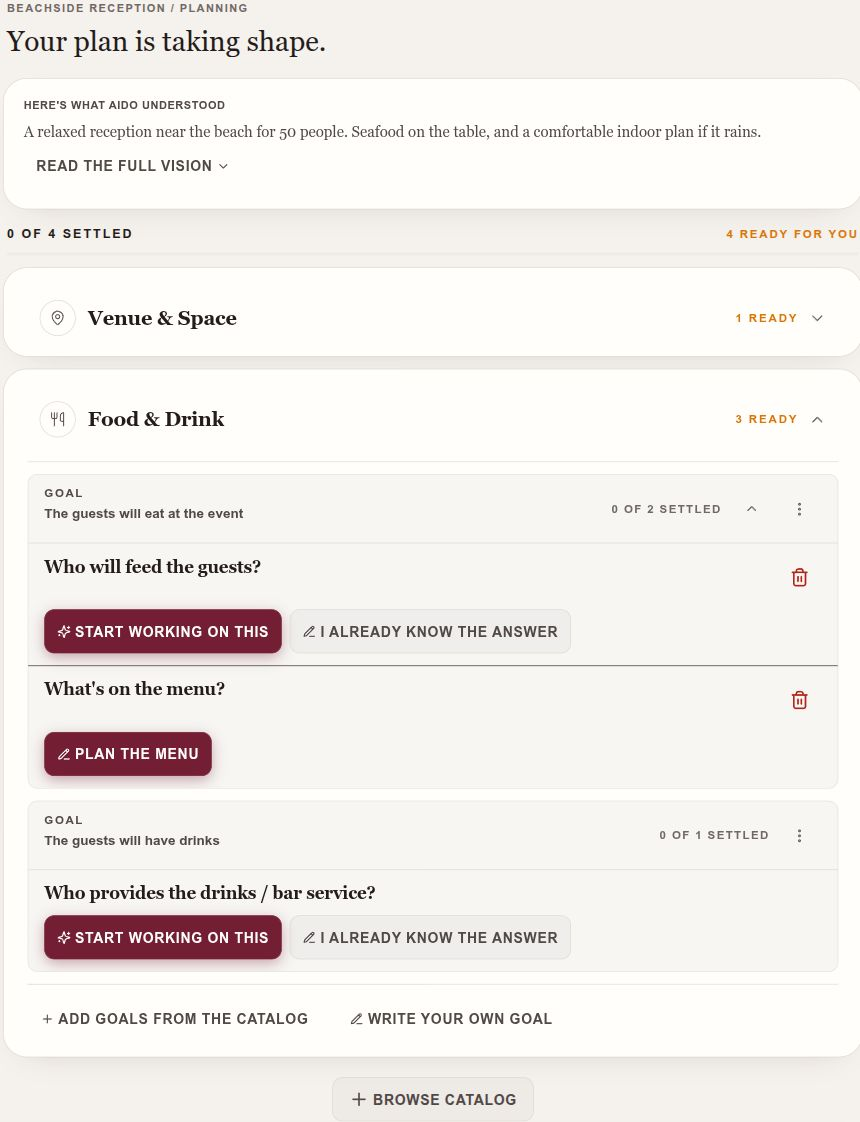This screenshot has width=860, height=1122.
Task: Click Plan The Menu button
Action: (x=128, y=753)
